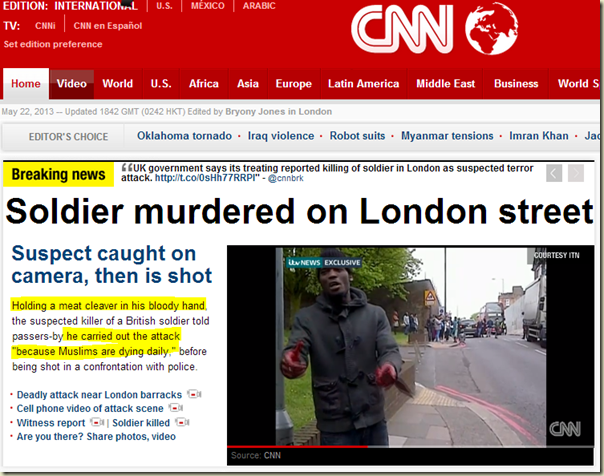Screen dimensions: 604x476
Task: Go to previous breaking news item arrow
Action: 554,173
